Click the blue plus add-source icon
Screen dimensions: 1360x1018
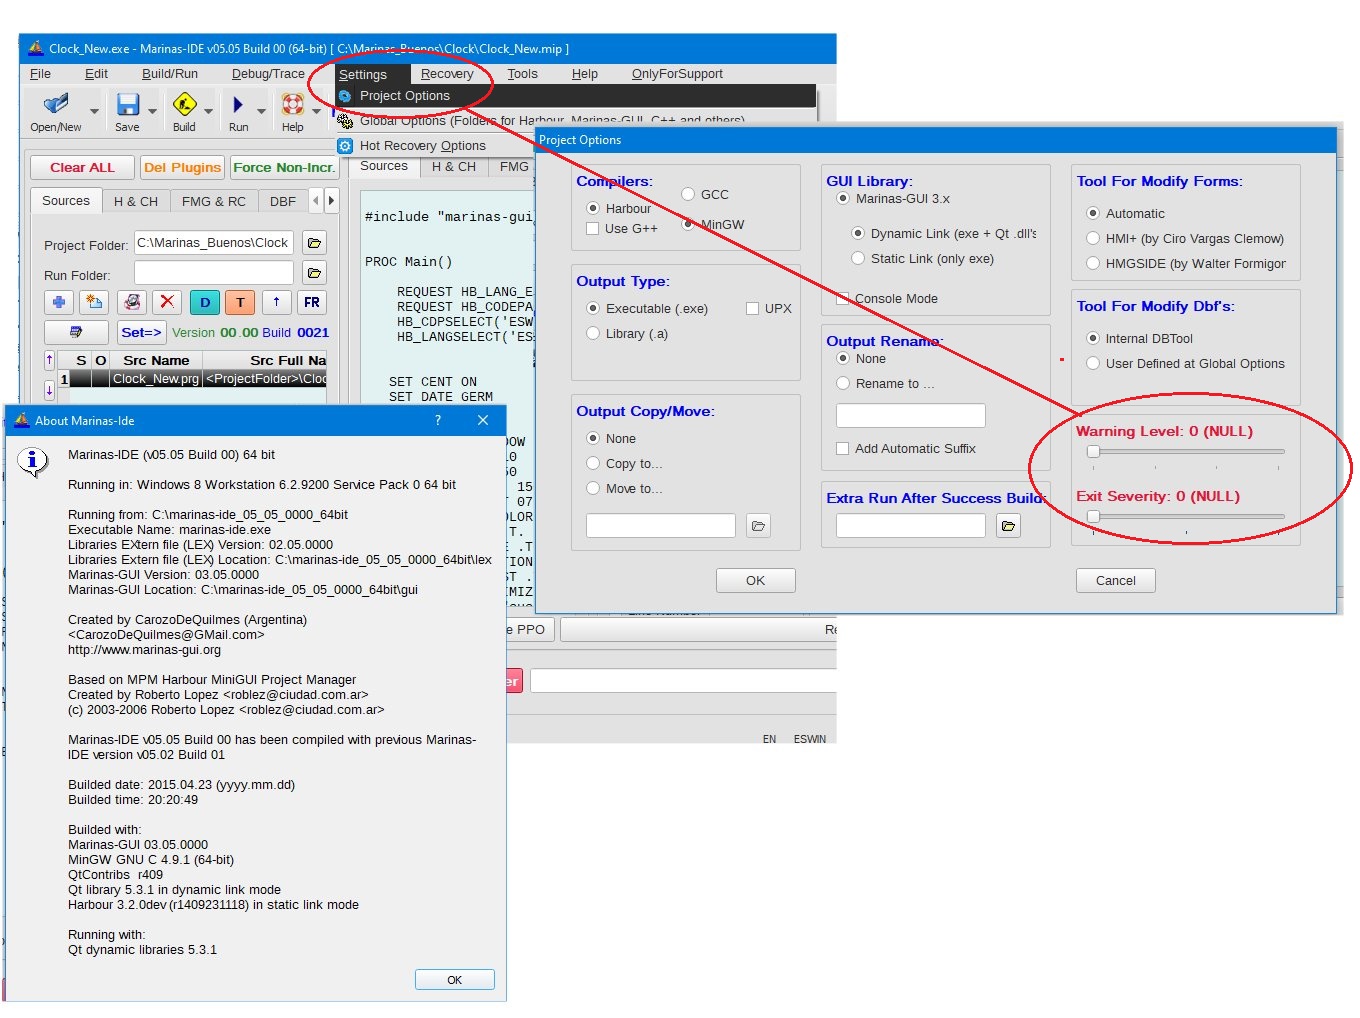pos(59,302)
